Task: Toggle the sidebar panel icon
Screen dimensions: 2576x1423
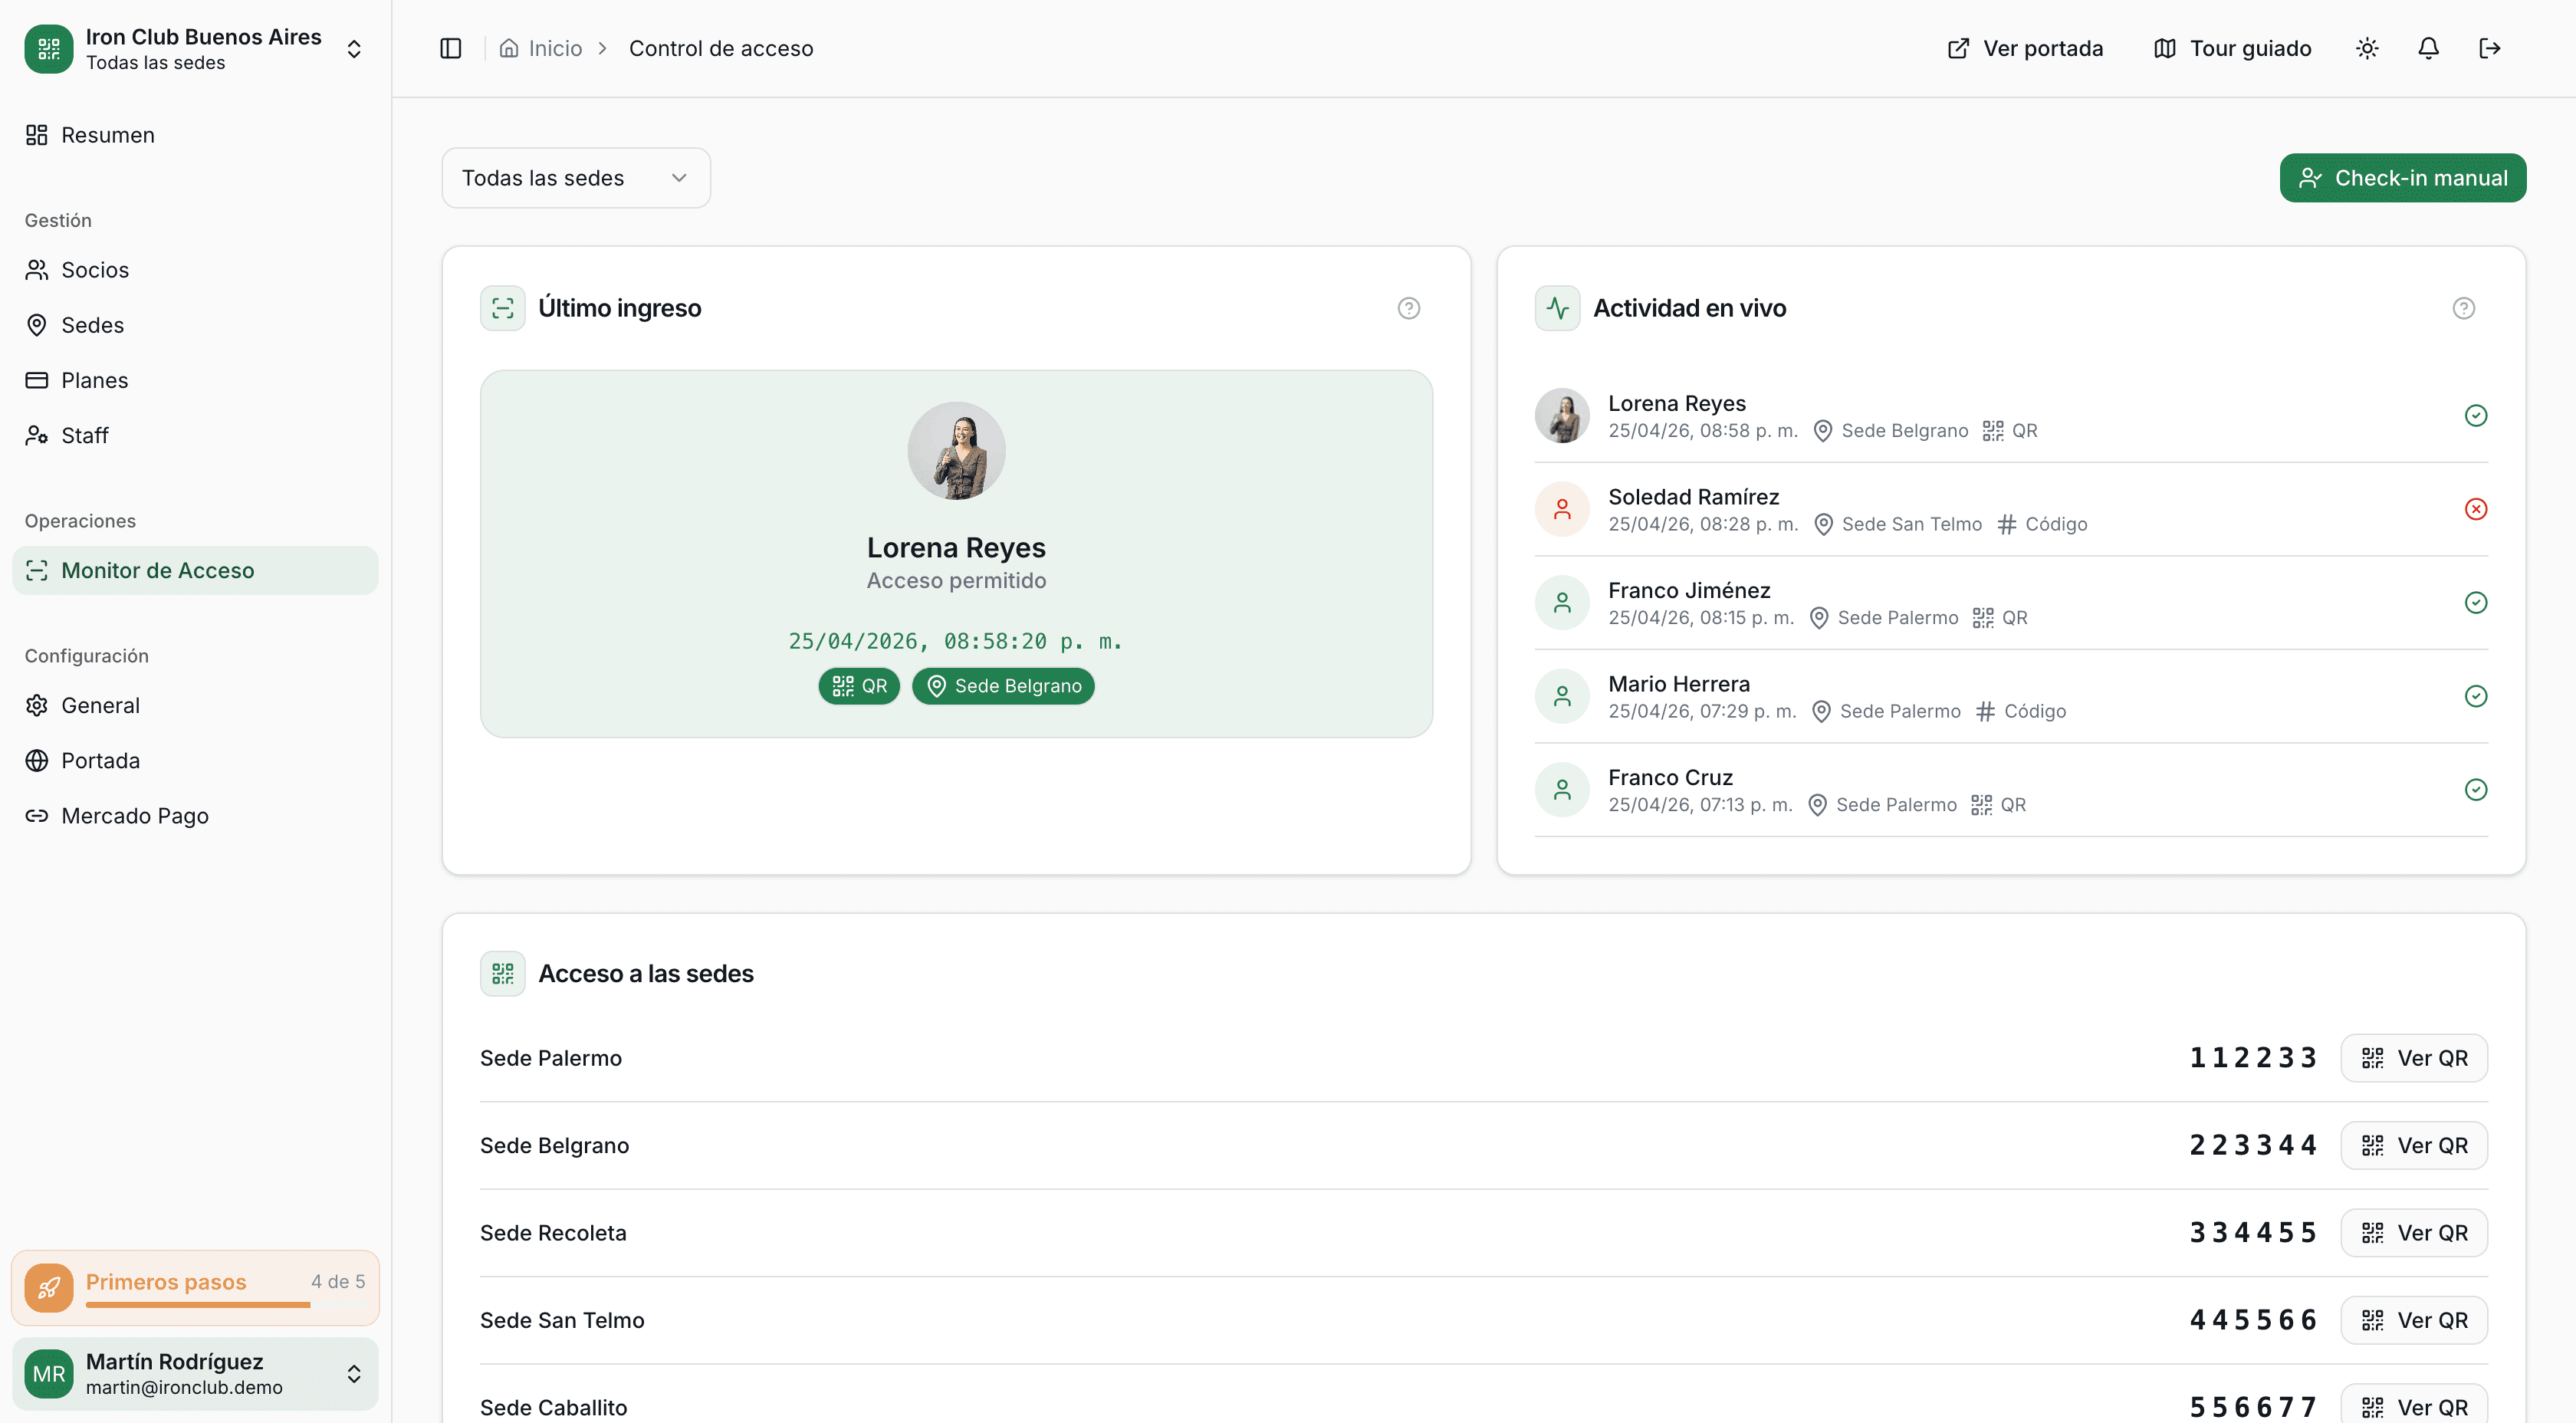Action: [451, 48]
